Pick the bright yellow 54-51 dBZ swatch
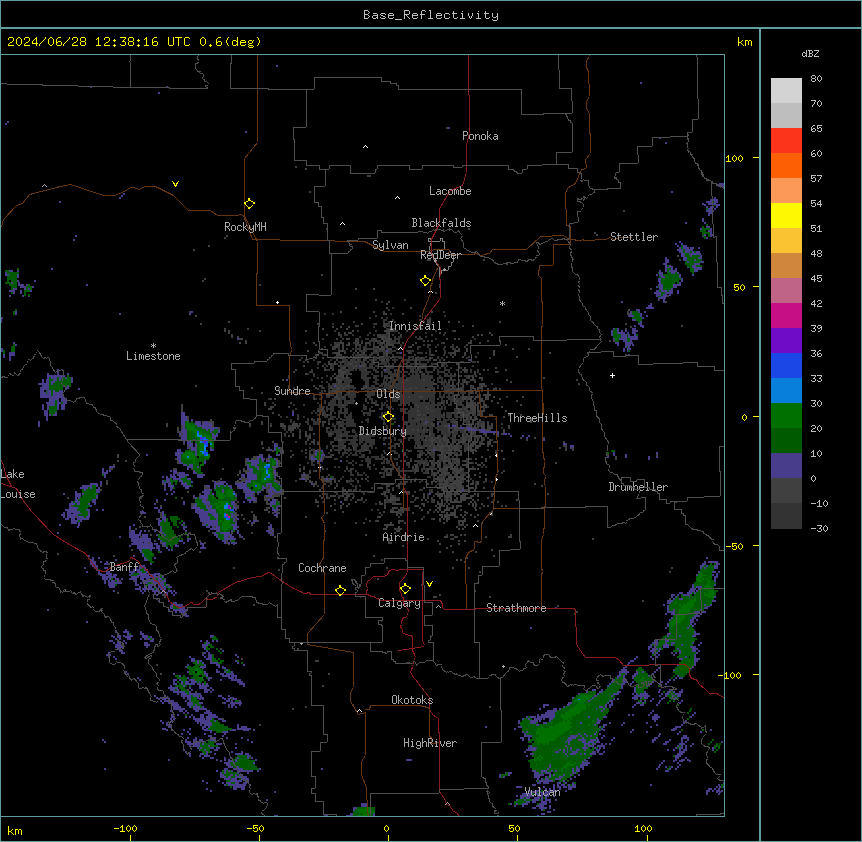Screen dimensions: 862x842 786,215
